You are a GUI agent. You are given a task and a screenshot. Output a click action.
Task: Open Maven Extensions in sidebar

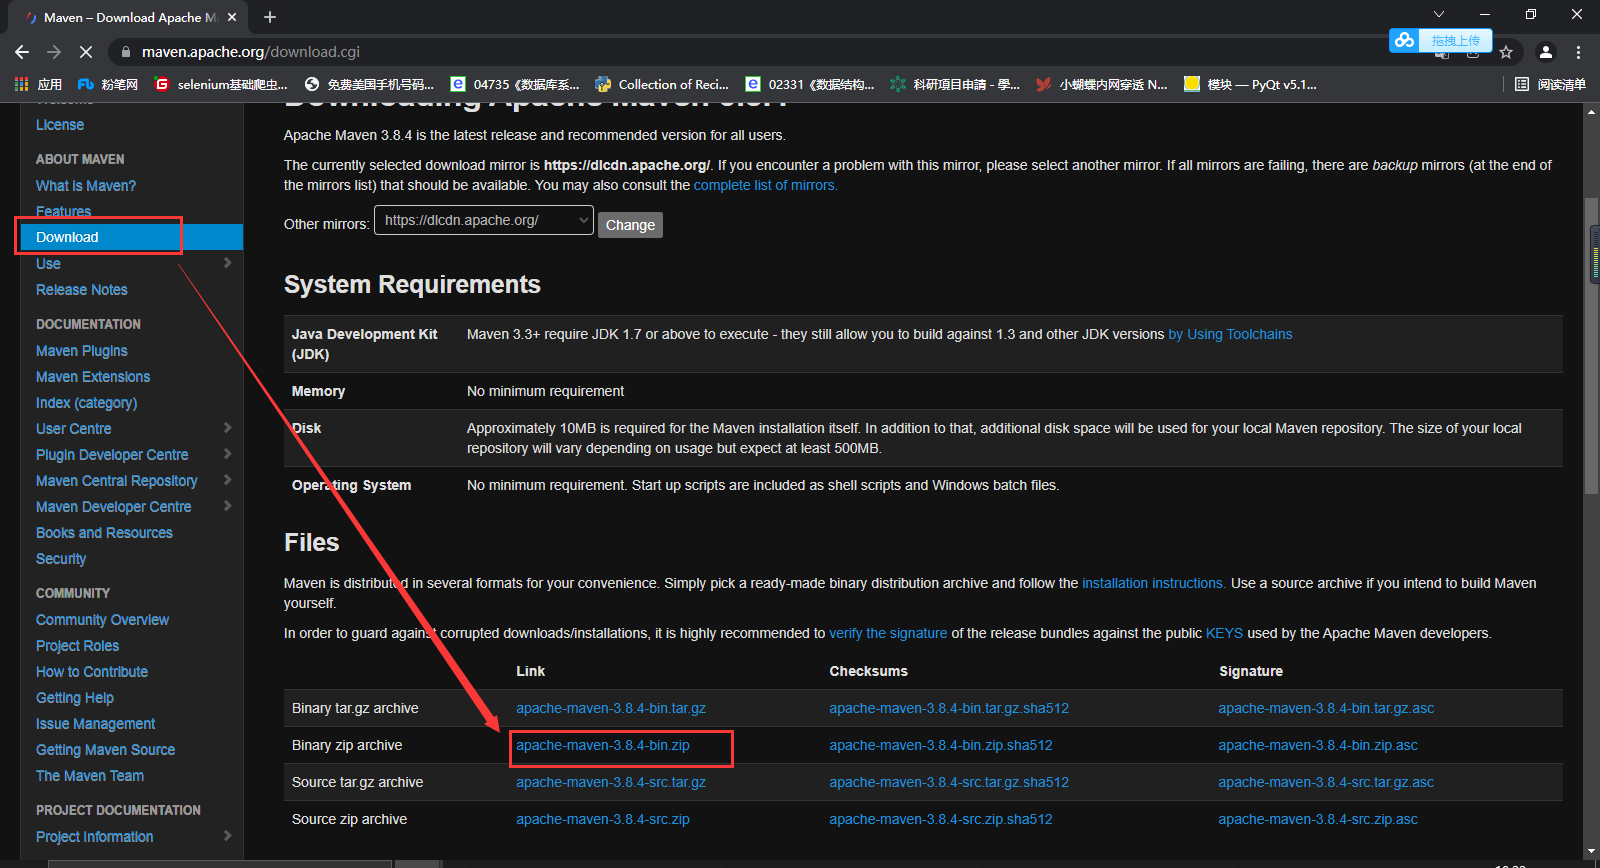point(93,377)
